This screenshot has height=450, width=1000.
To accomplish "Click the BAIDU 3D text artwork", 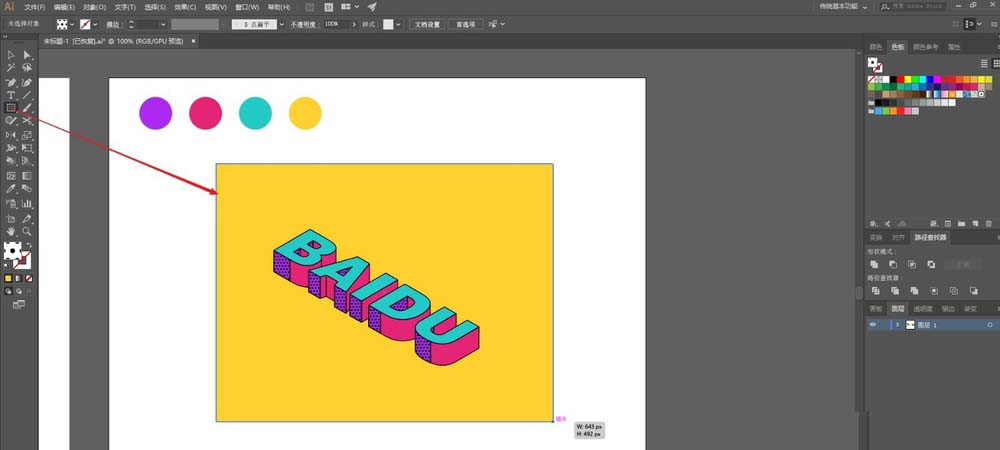I will [x=376, y=297].
